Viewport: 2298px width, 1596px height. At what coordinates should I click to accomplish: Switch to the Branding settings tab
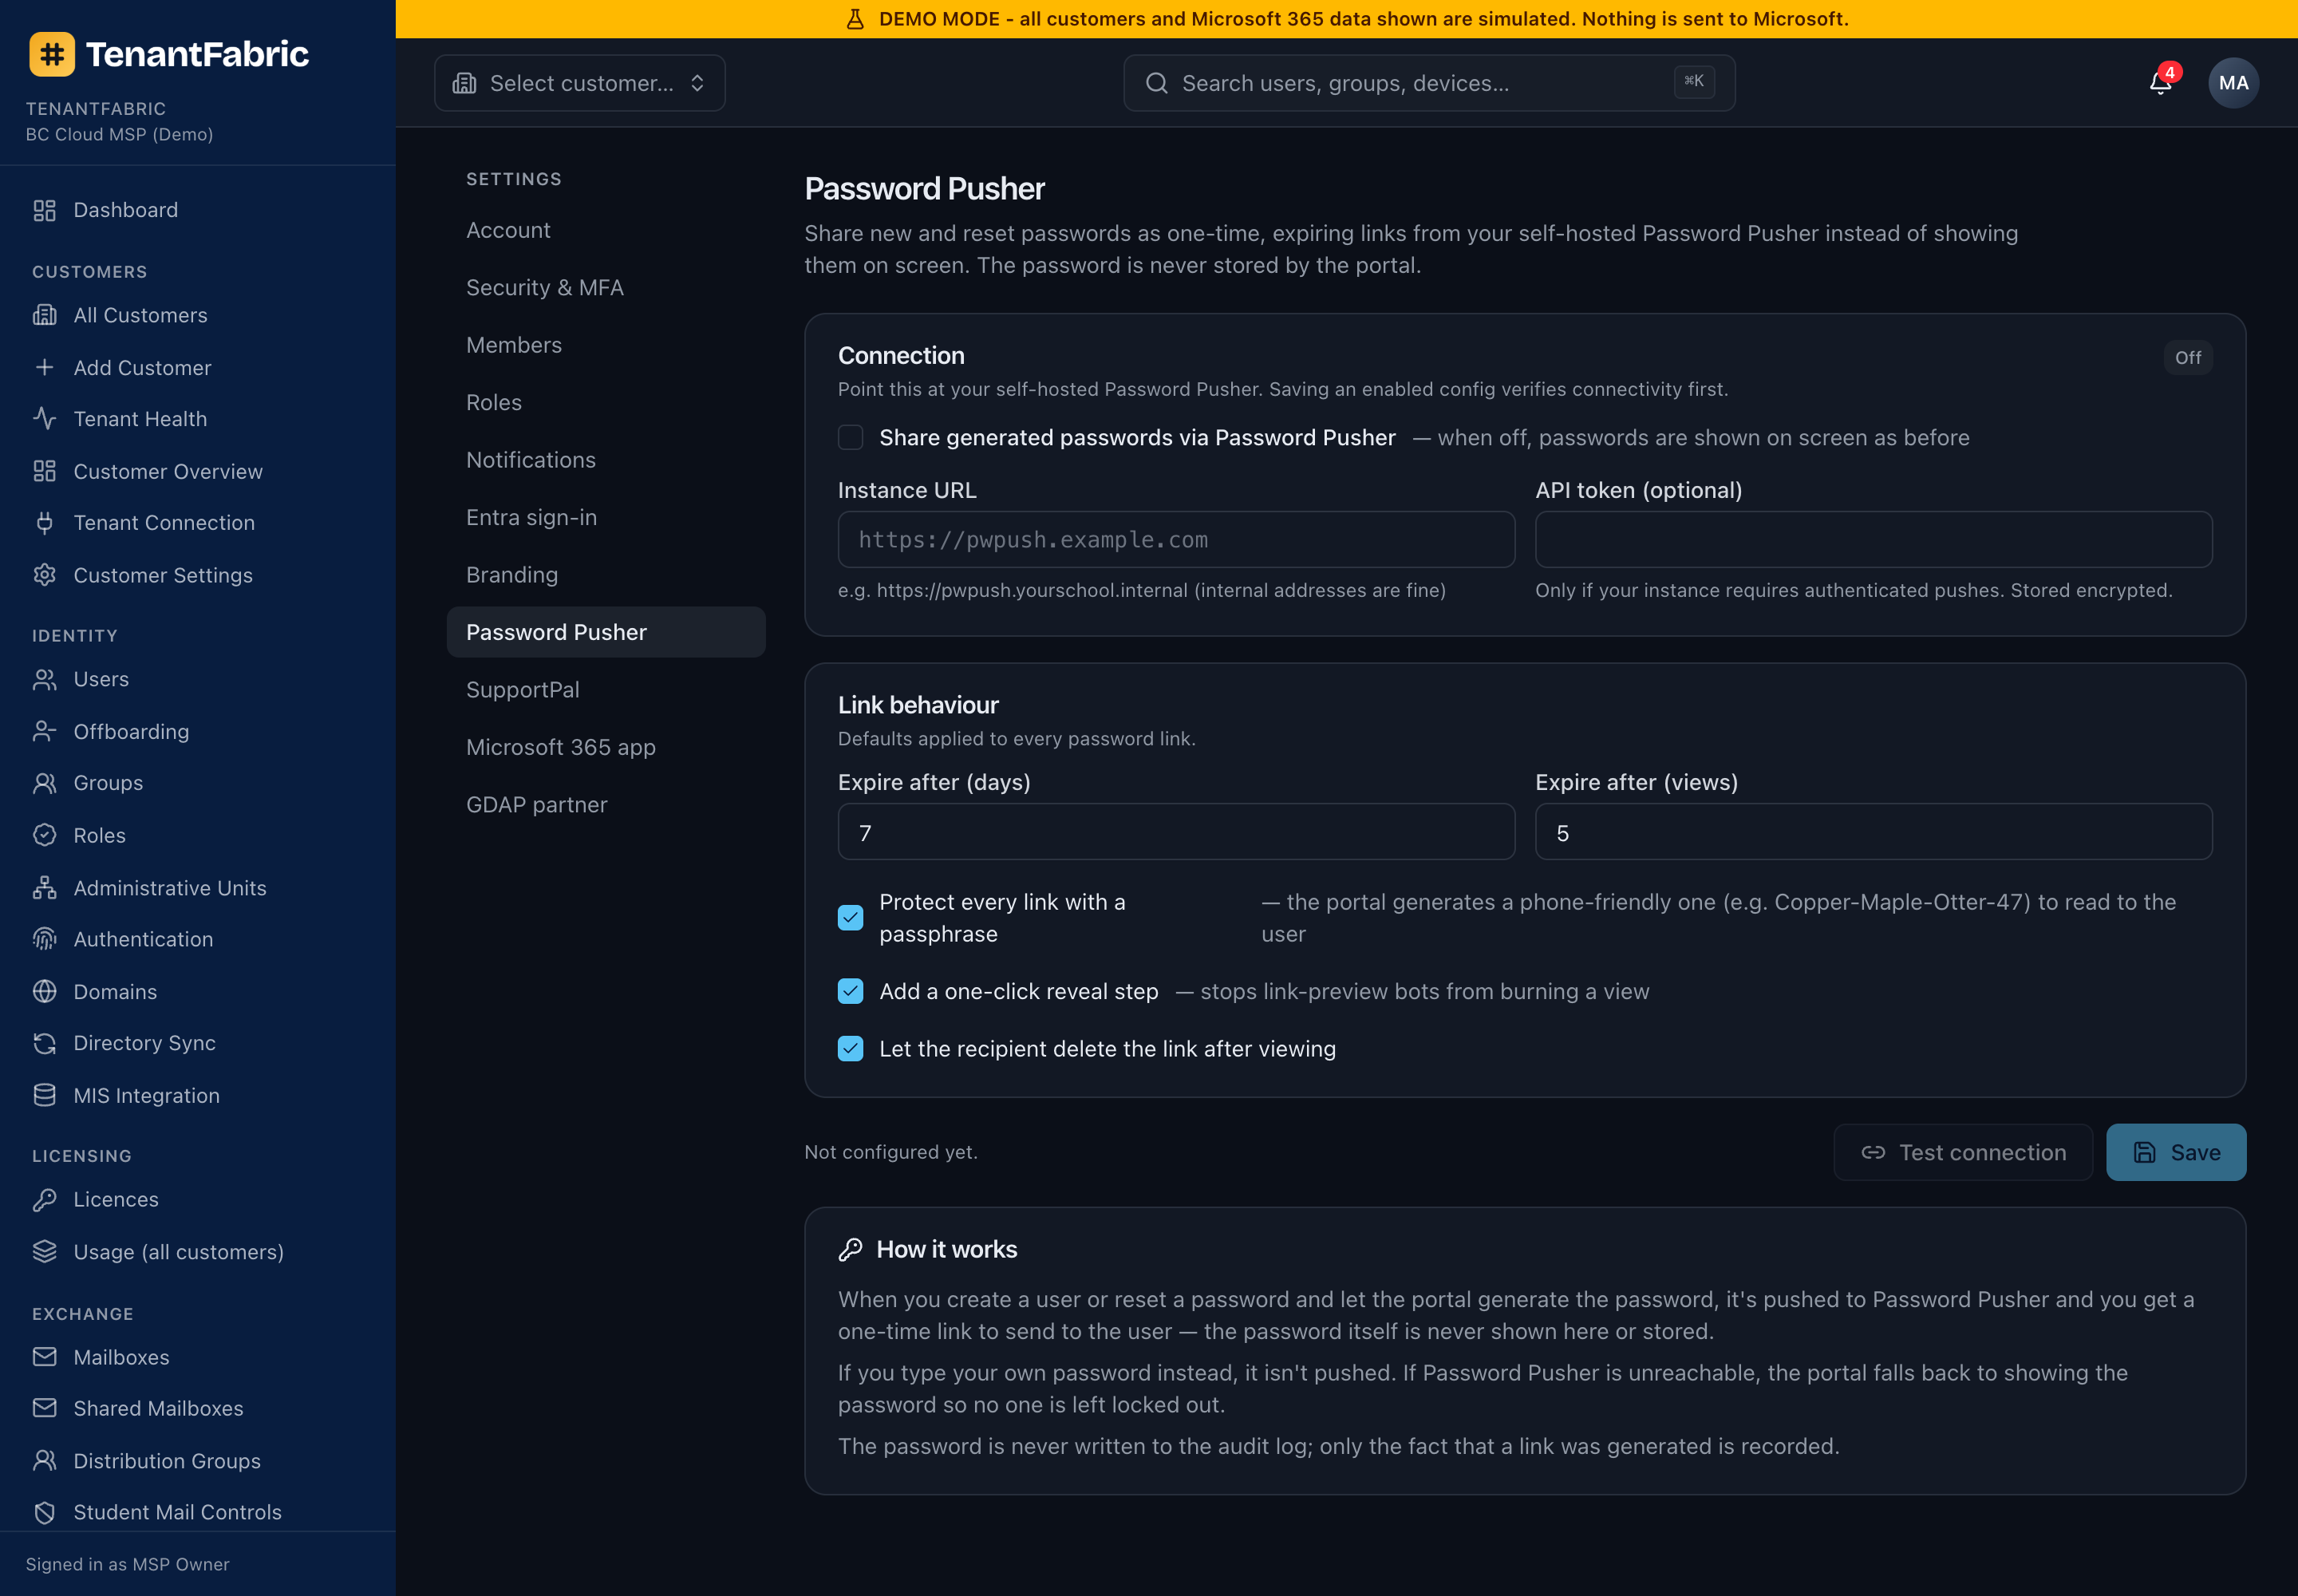pos(606,575)
